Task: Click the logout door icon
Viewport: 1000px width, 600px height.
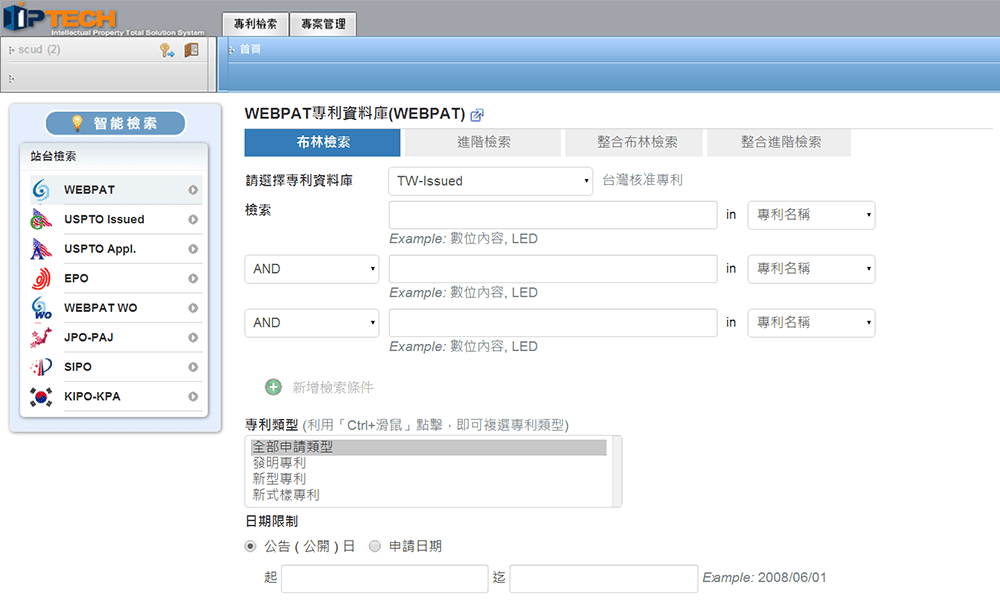Action: [x=191, y=50]
